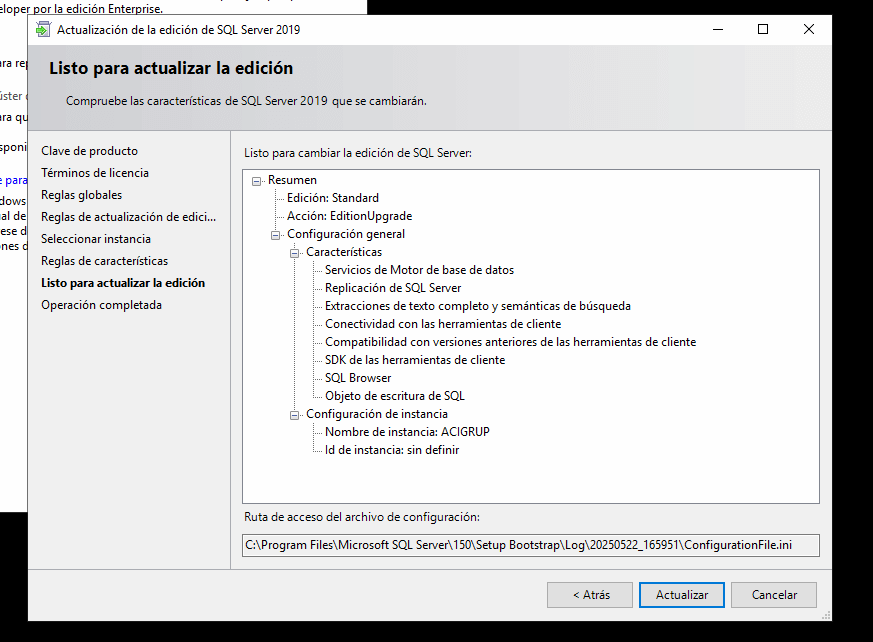Select the Operación completada step
The width and height of the screenshot is (873, 642).
101,305
